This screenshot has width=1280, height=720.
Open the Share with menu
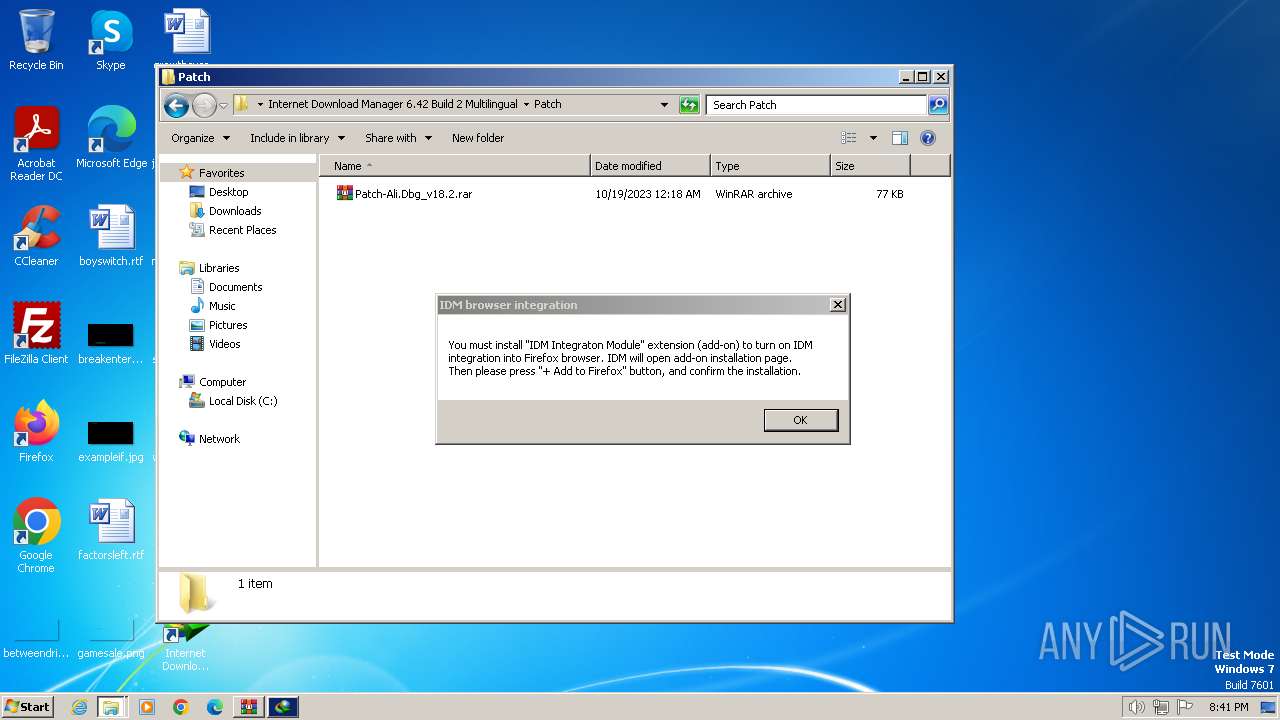[398, 138]
